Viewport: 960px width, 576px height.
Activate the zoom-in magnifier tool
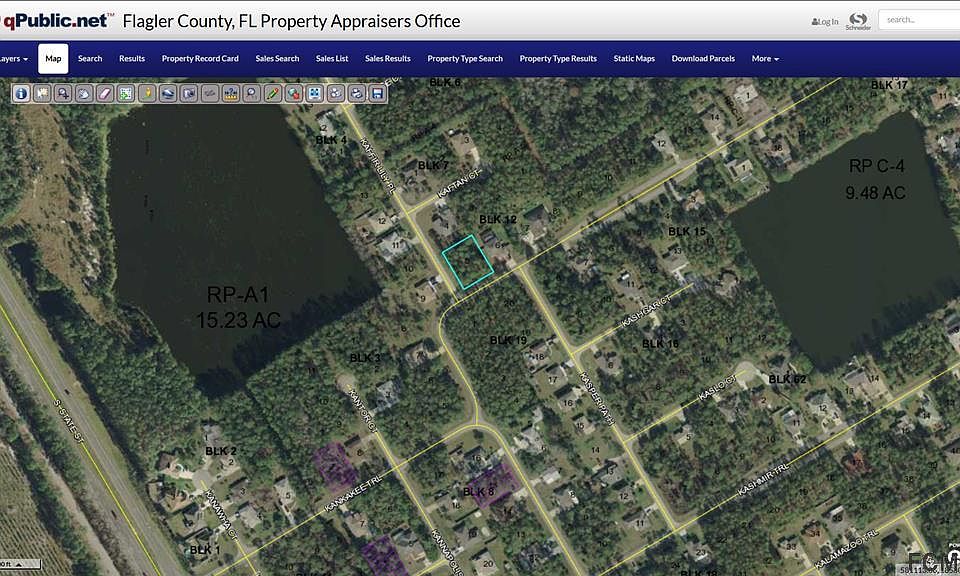63,93
